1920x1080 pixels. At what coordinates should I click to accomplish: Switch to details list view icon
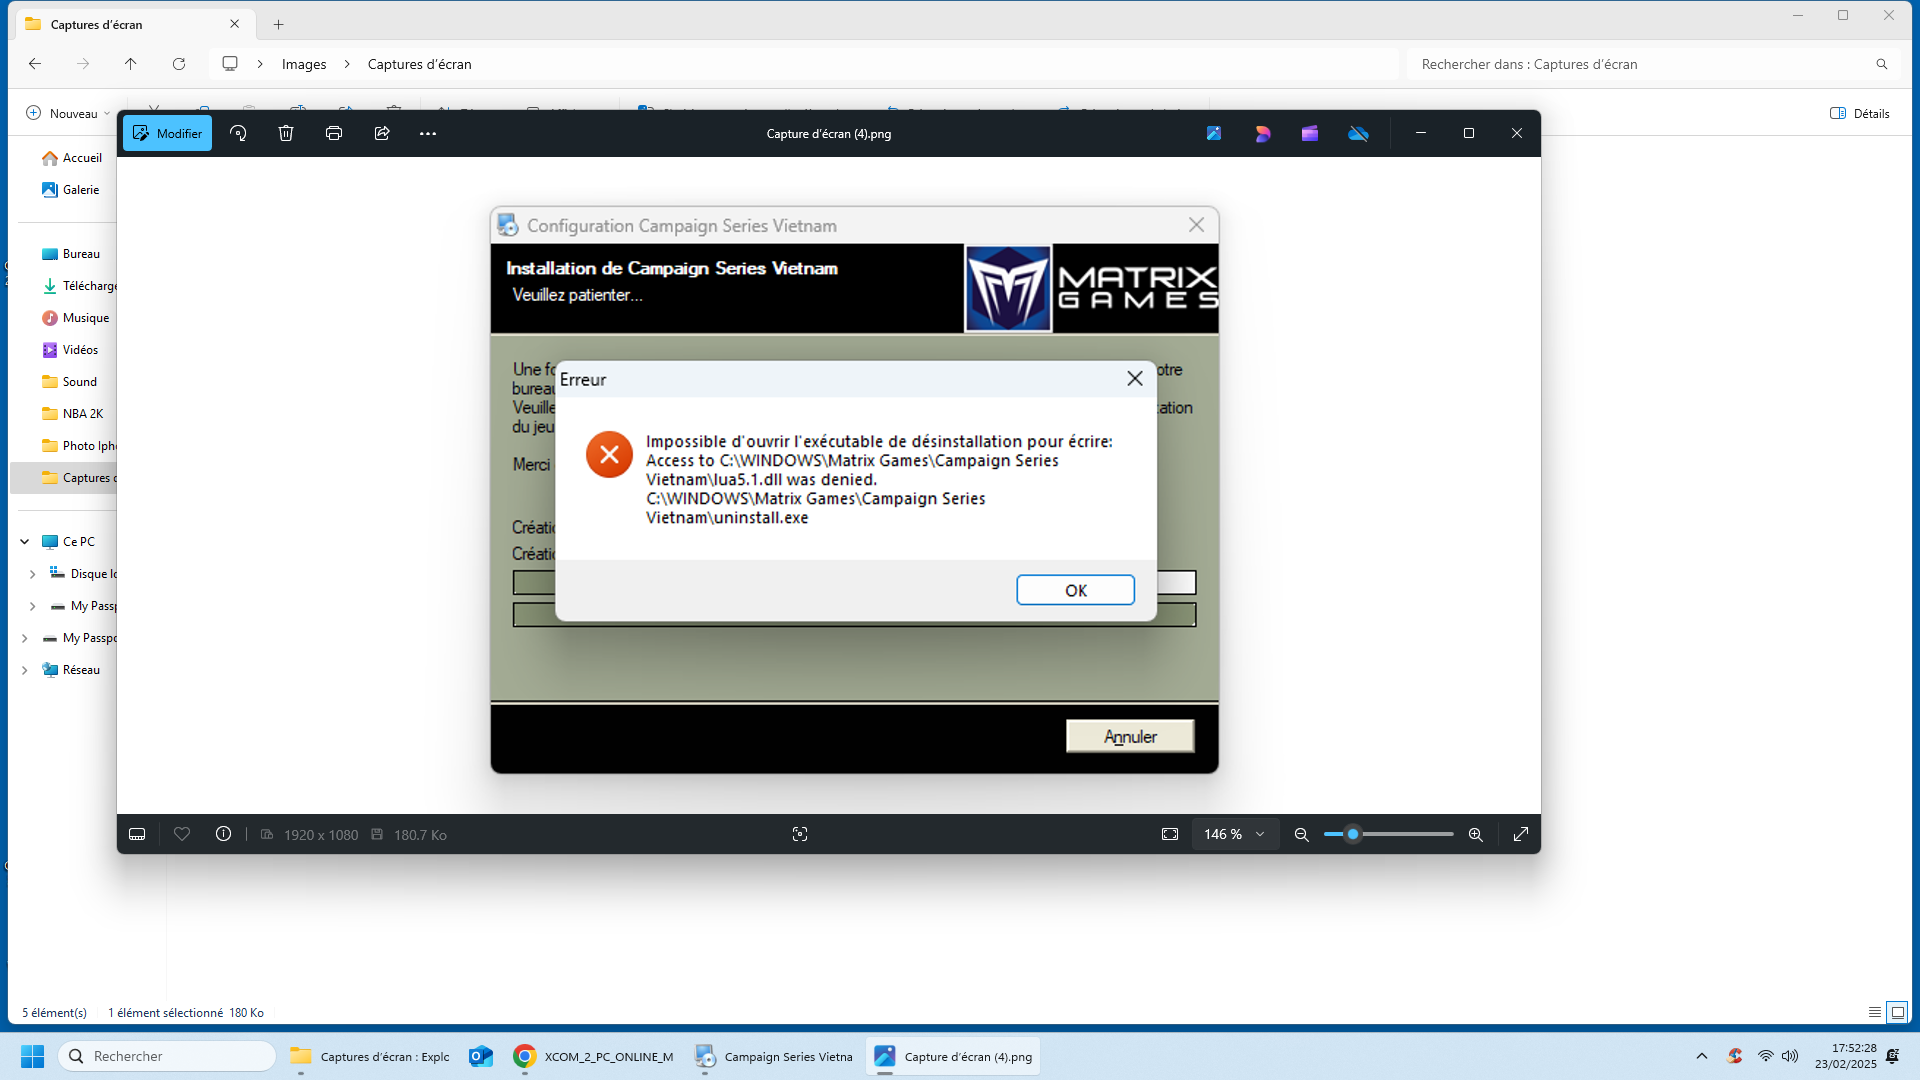(x=1875, y=1012)
